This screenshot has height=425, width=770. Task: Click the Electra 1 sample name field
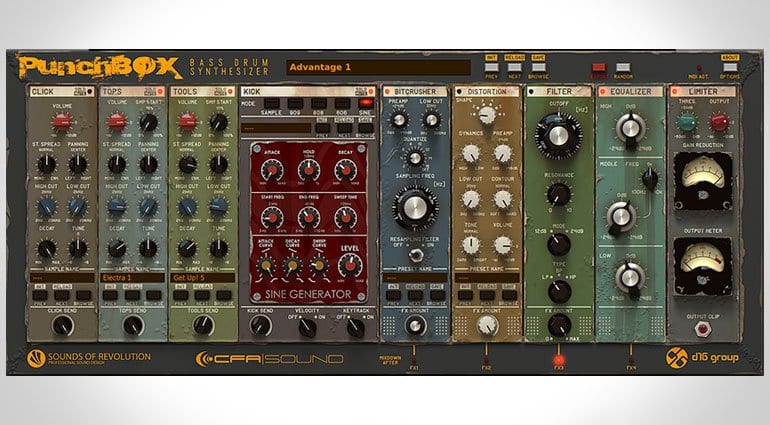tap(133, 278)
